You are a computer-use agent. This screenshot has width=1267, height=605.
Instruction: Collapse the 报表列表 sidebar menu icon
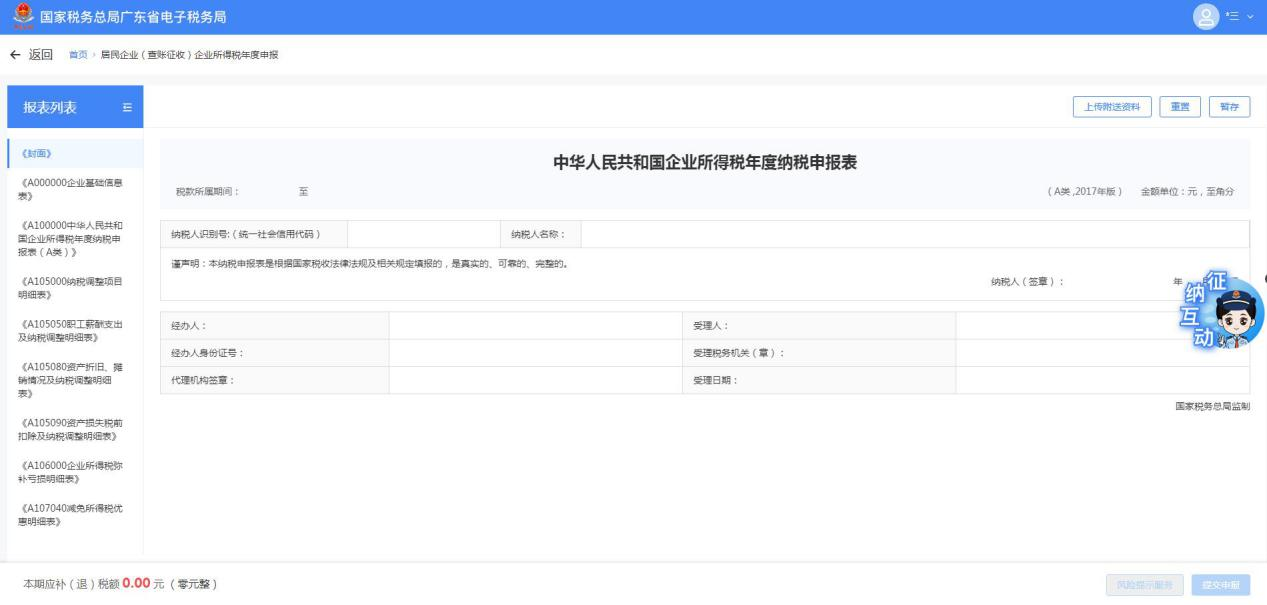127,108
